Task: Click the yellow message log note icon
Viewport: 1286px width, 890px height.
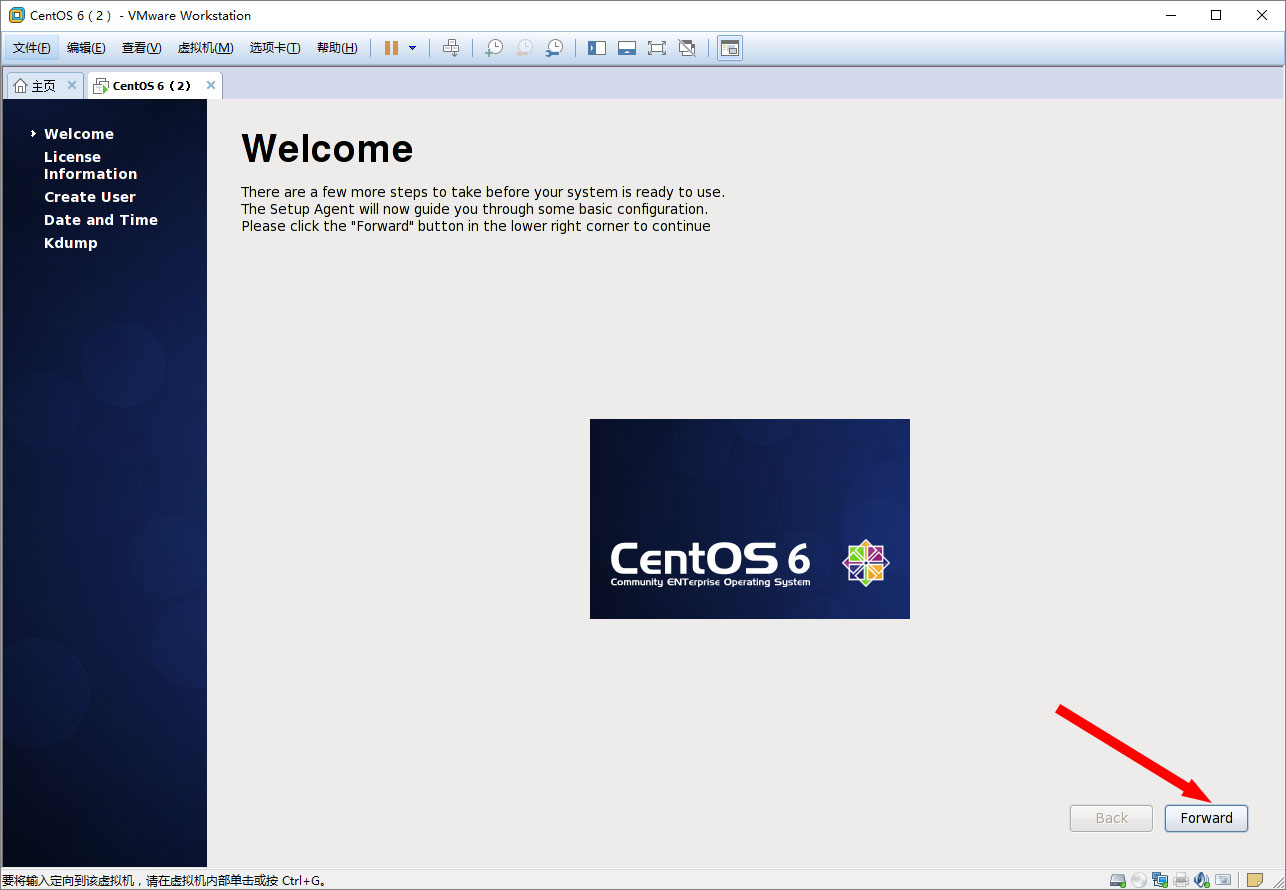Action: tap(1254, 881)
